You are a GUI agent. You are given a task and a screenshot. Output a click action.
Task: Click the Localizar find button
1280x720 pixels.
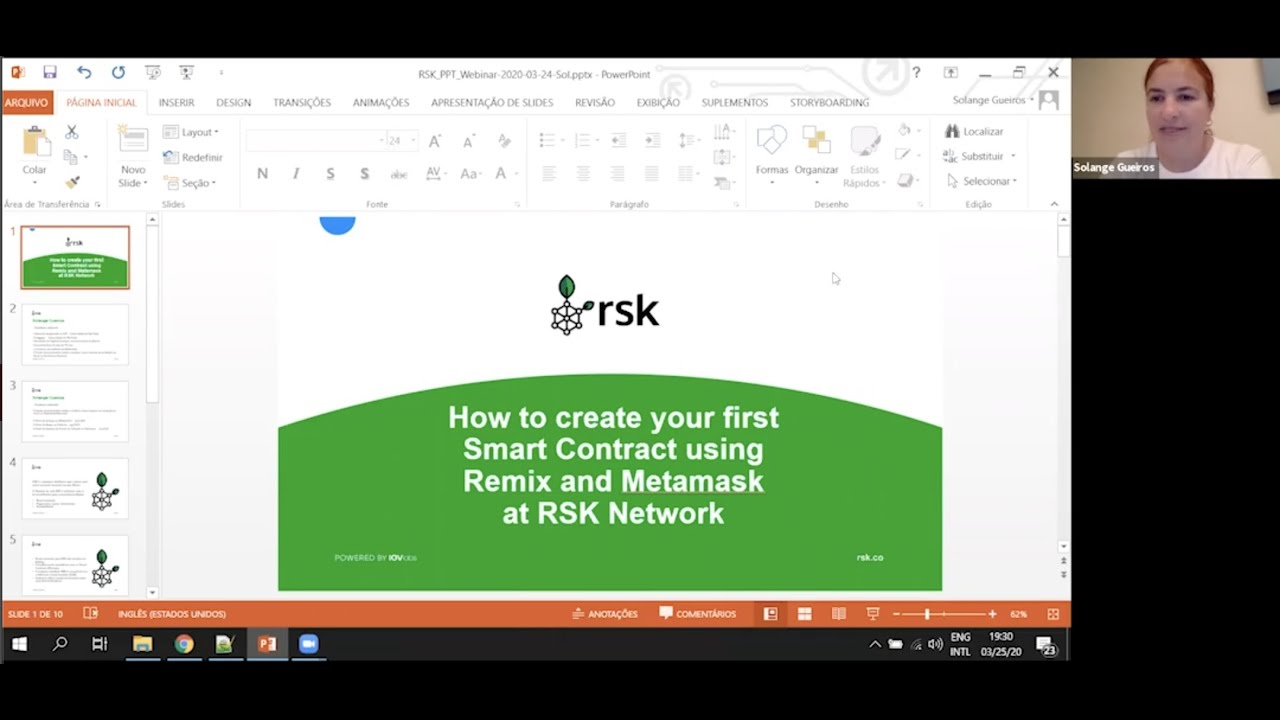tap(973, 131)
